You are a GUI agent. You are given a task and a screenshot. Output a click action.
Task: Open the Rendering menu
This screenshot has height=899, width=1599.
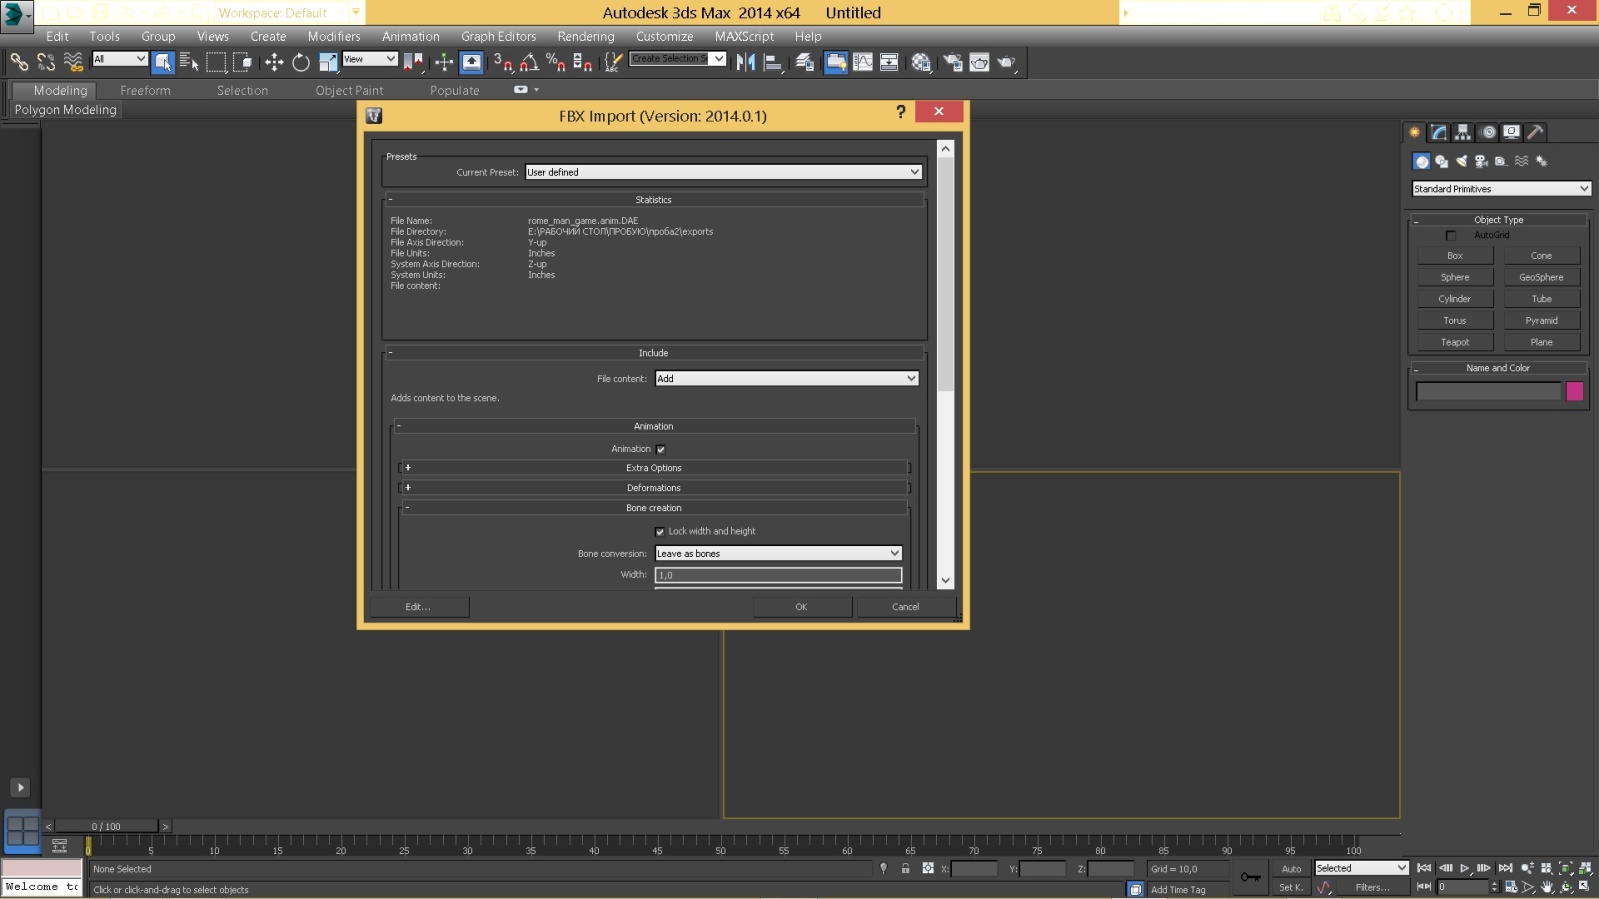coord(585,36)
